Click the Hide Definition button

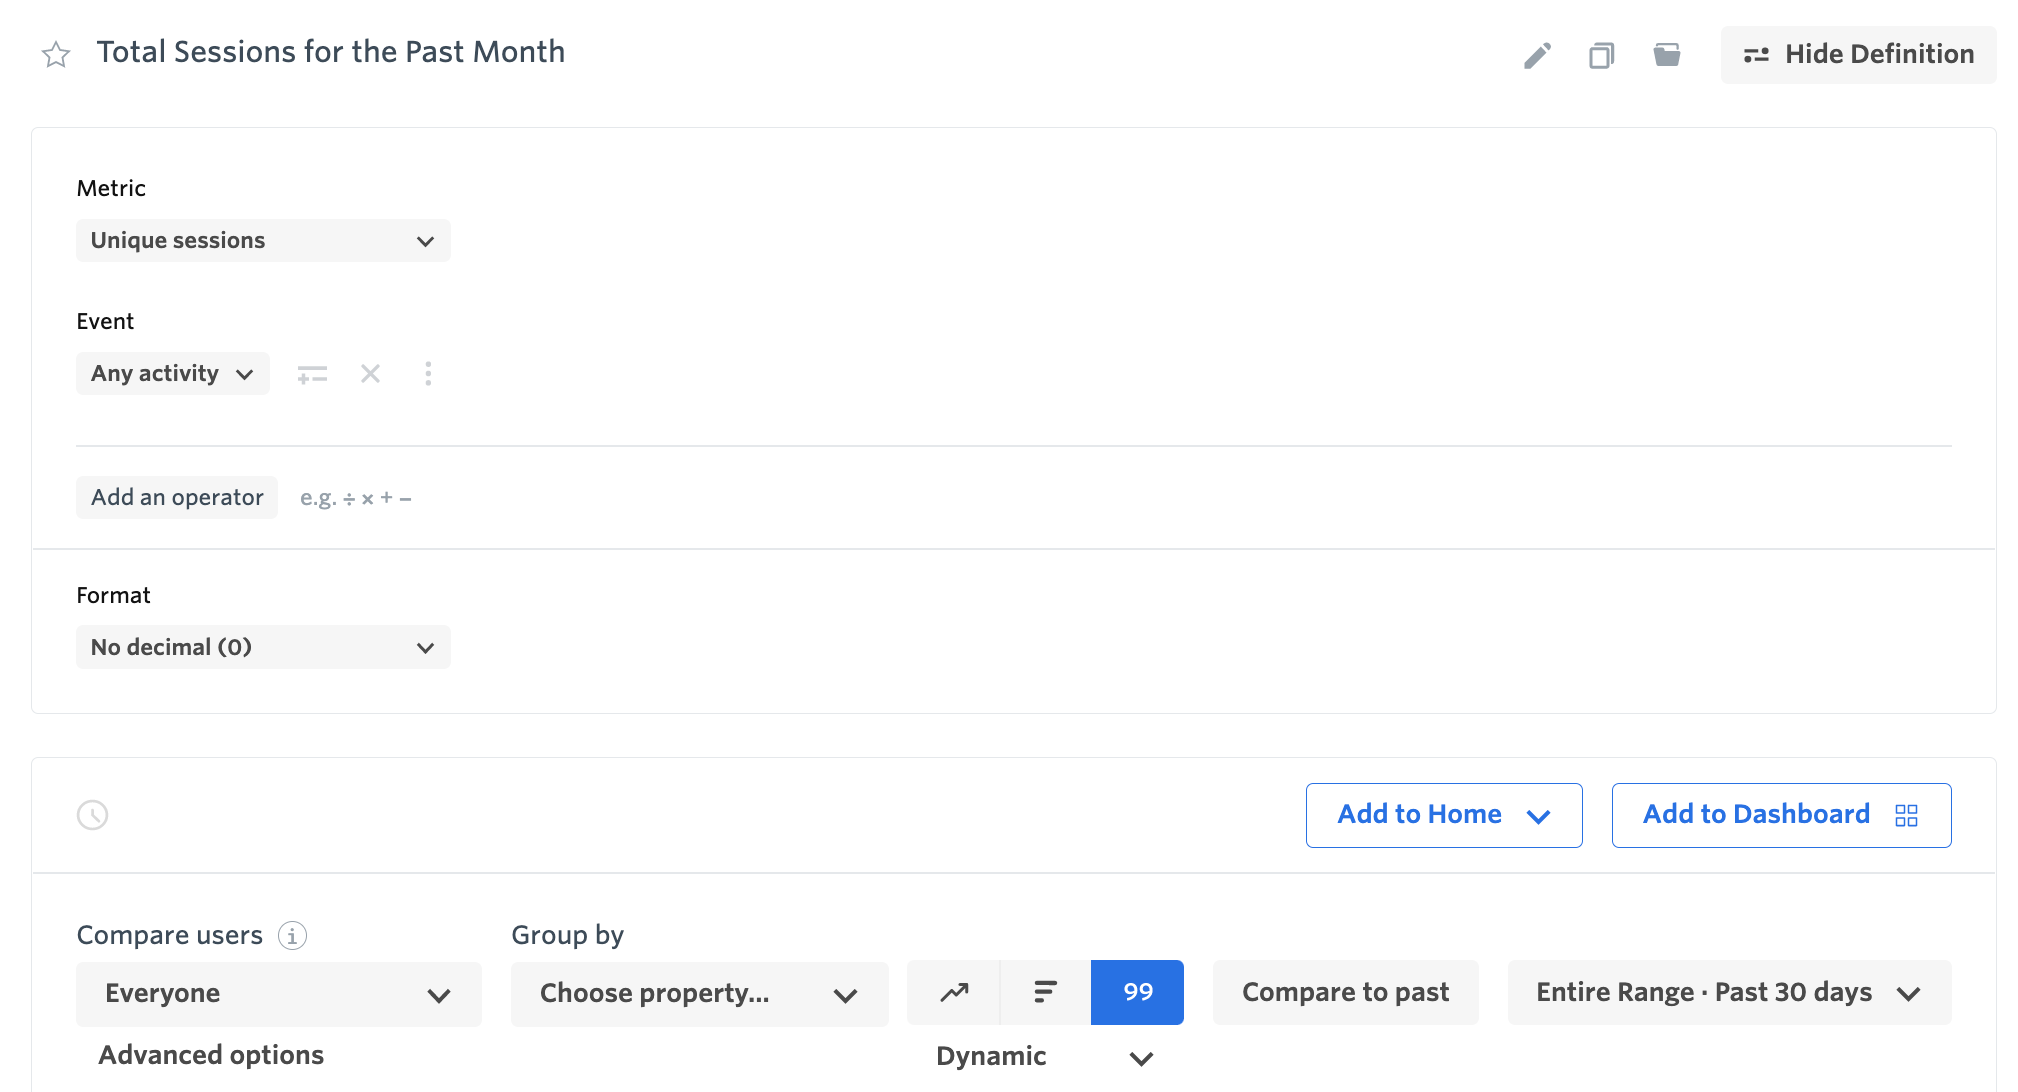tap(1858, 55)
